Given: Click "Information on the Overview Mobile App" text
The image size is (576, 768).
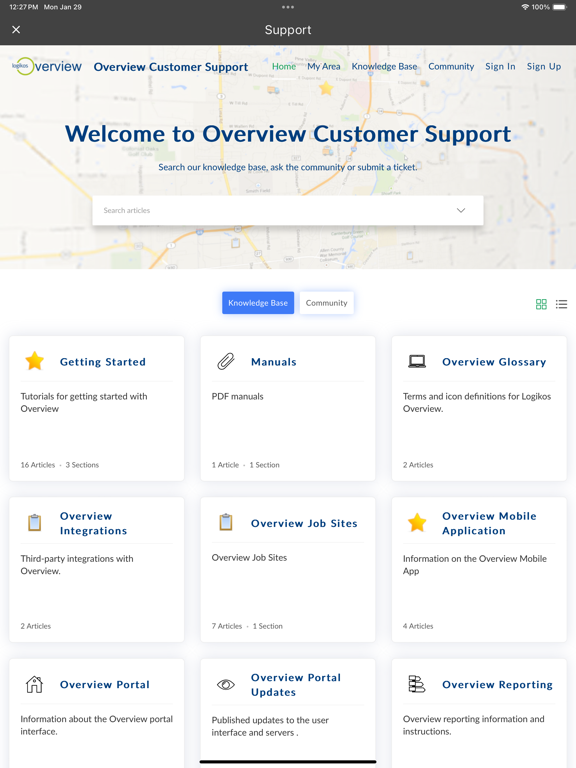Looking at the screenshot, I should [x=475, y=565].
